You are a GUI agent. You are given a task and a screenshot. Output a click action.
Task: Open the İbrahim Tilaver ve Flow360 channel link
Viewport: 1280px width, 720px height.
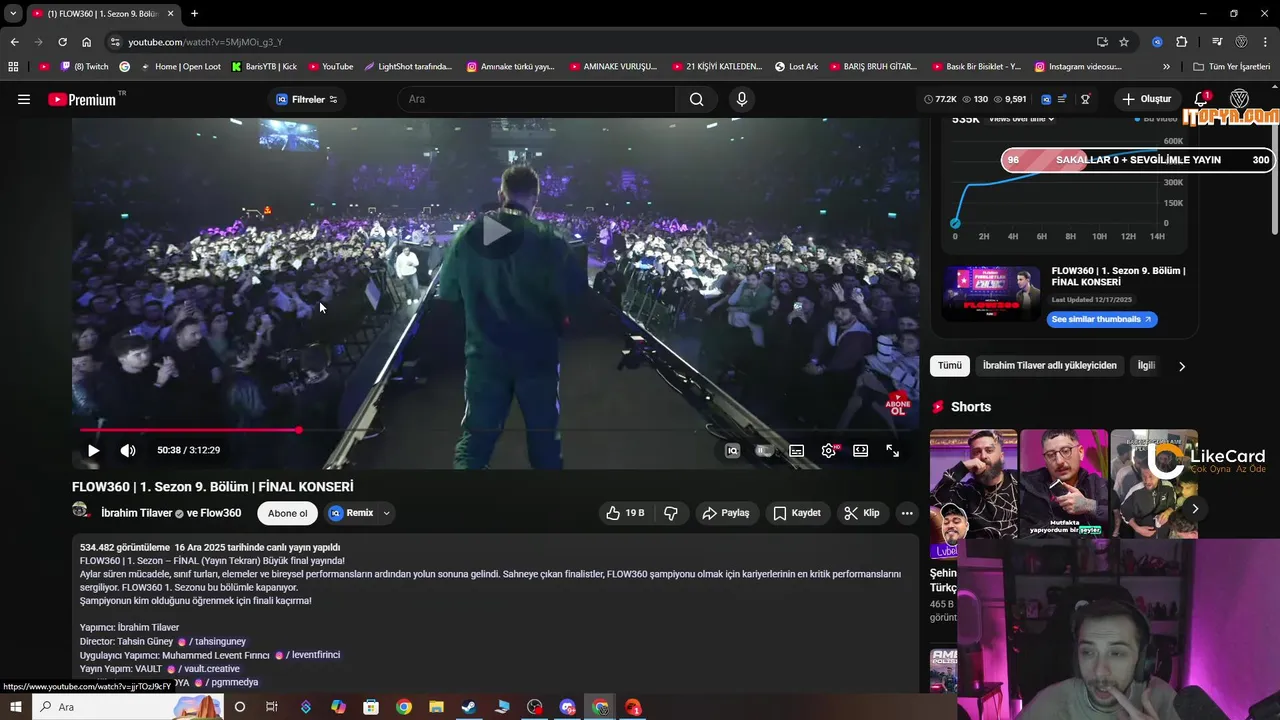coord(171,513)
